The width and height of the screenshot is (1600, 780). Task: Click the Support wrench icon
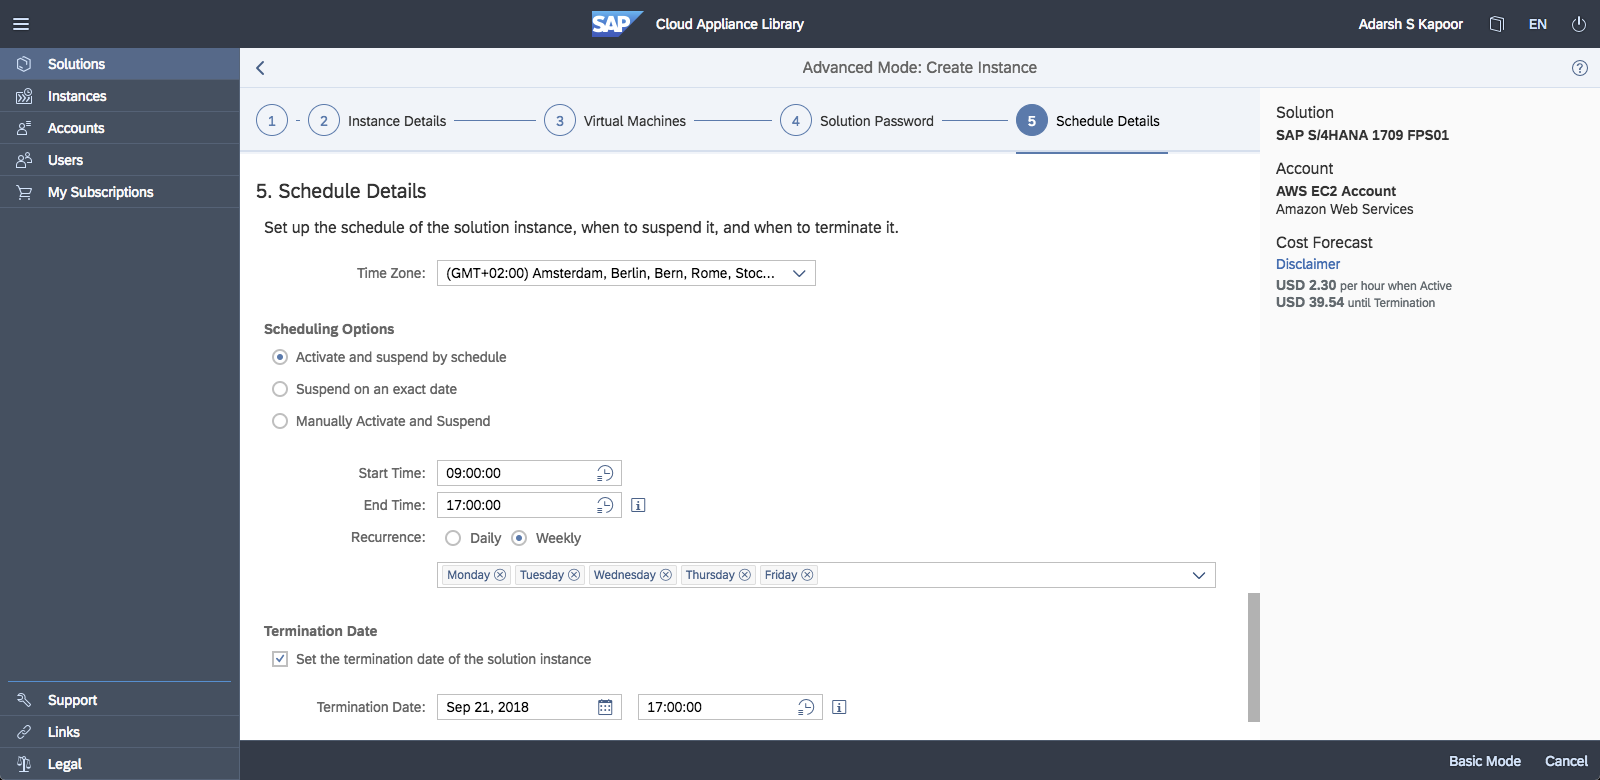click(24, 700)
